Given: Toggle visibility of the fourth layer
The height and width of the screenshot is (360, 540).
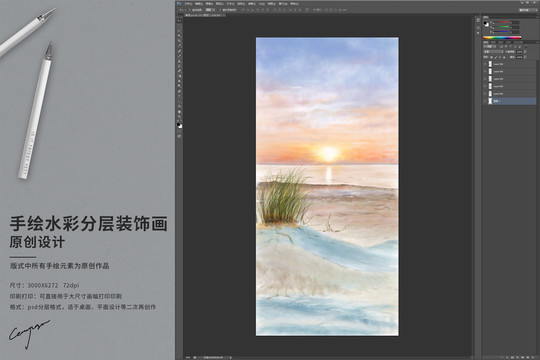Looking at the screenshot, I should [x=485, y=86].
